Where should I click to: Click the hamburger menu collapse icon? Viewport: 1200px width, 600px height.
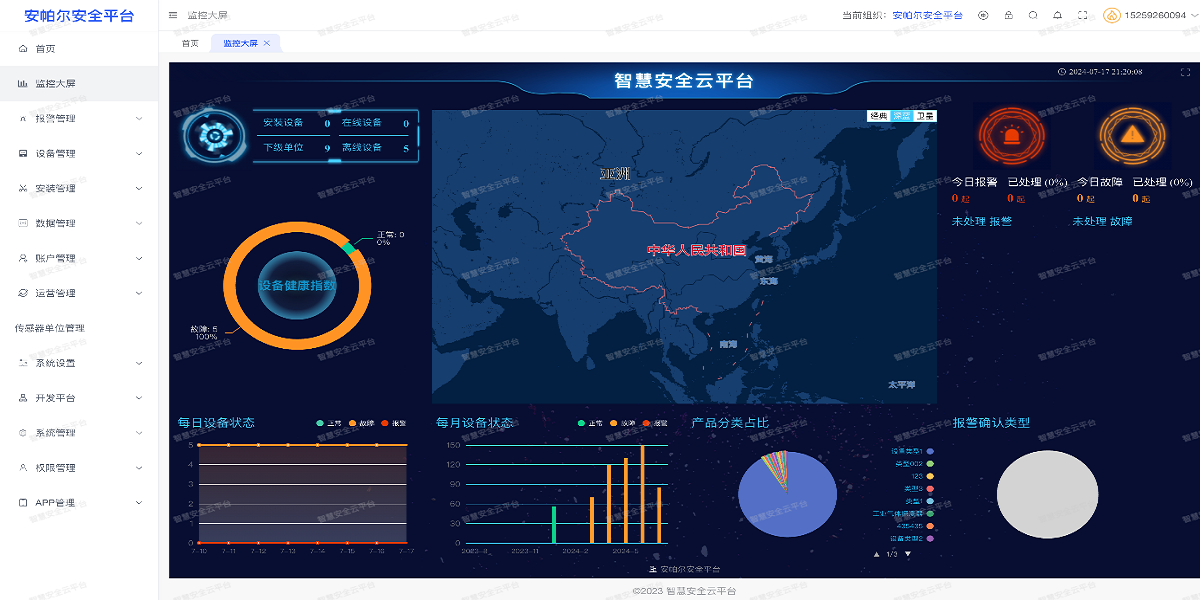(x=173, y=15)
